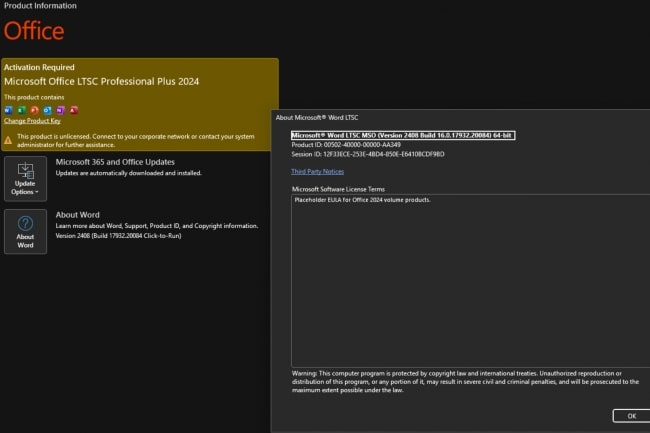Screen dimensions: 650x433
Task: Select the highlighted Word LTSC version line
Action: tap(403, 135)
